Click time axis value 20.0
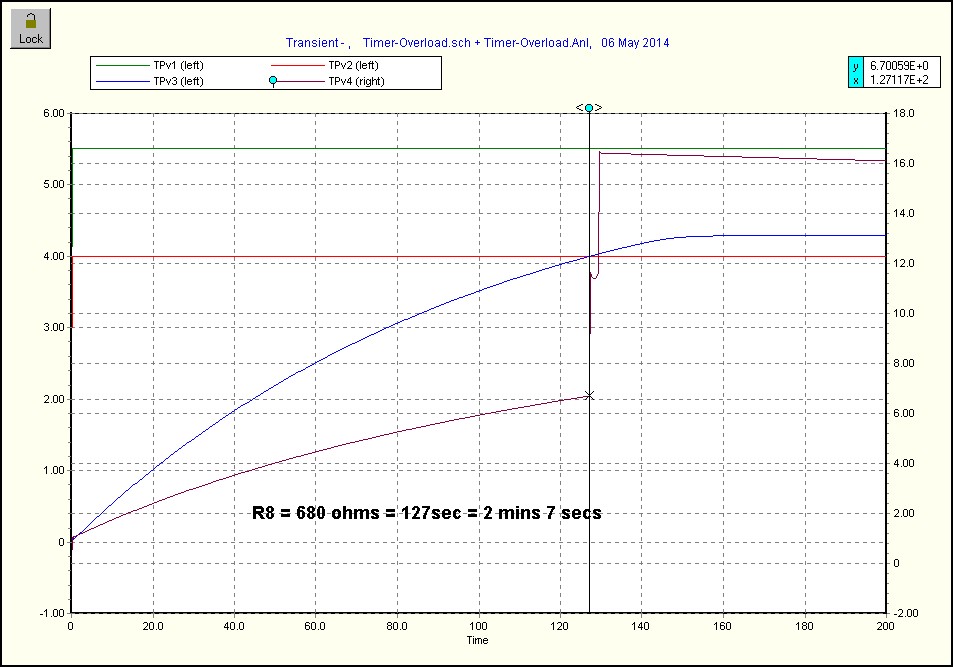953x667 pixels. click(153, 626)
